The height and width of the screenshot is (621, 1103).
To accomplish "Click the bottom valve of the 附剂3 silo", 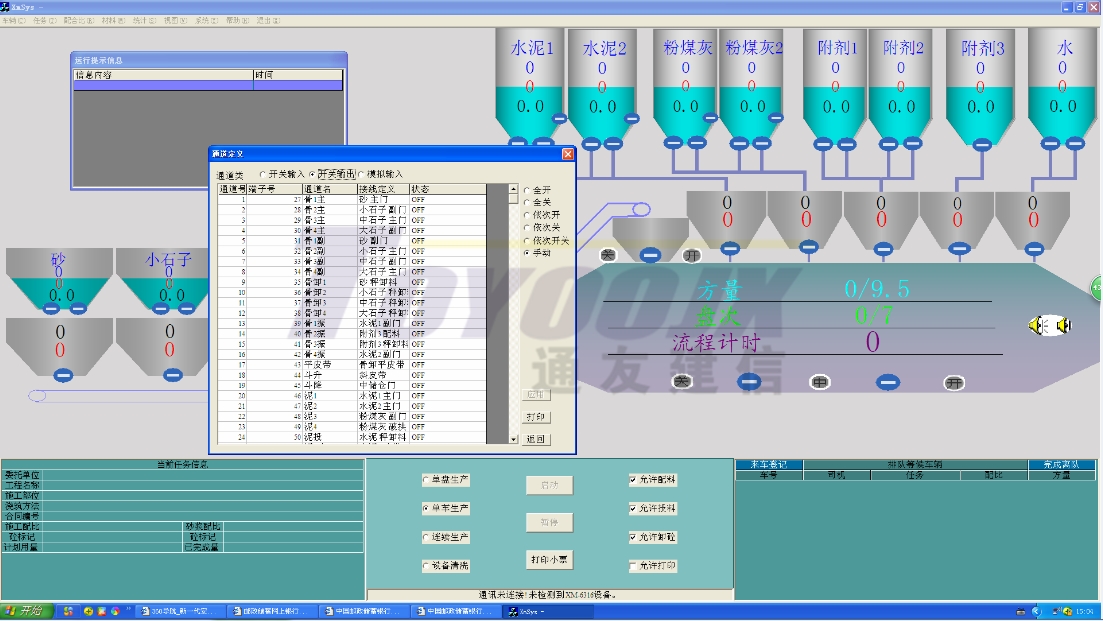I will tap(982, 145).
